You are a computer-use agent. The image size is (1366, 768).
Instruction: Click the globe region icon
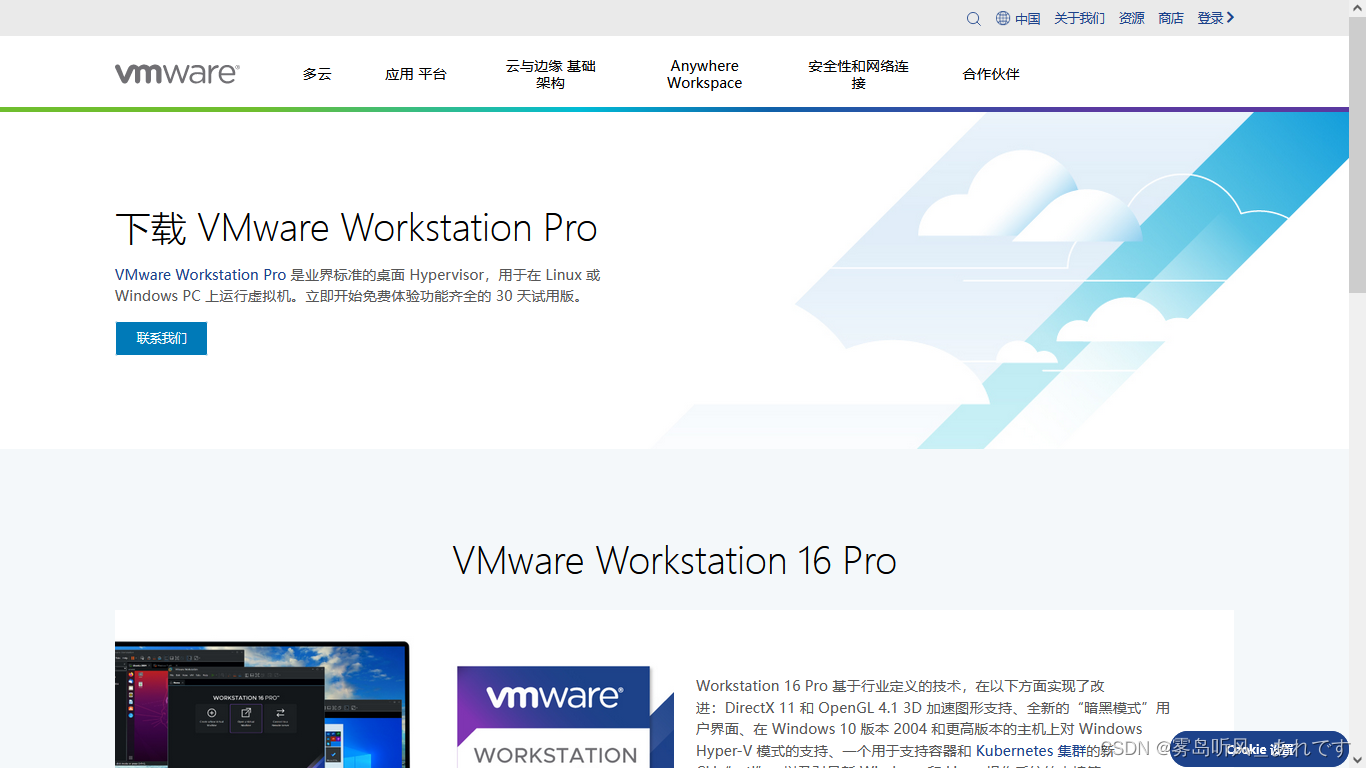(x=1003, y=18)
